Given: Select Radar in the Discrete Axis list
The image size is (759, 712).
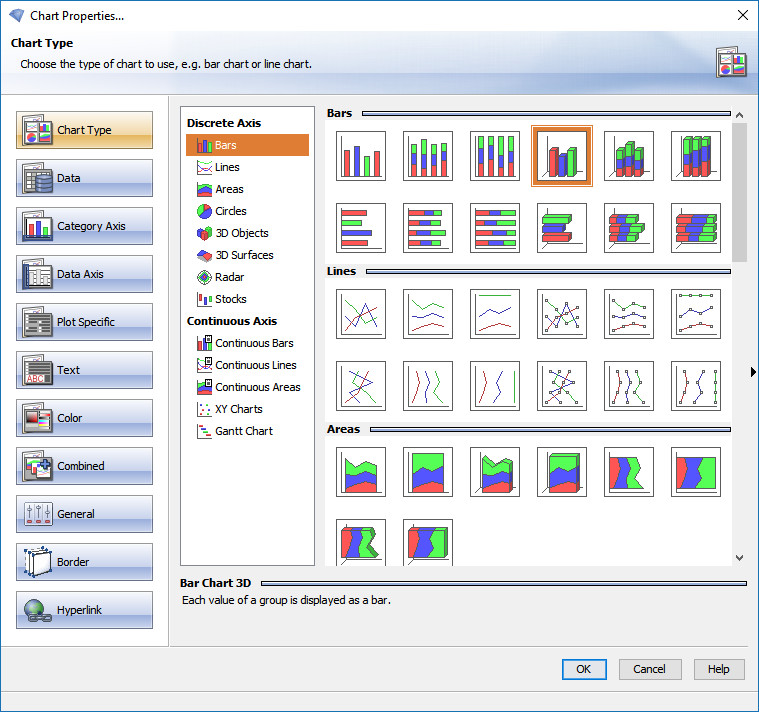Looking at the screenshot, I should tap(229, 277).
